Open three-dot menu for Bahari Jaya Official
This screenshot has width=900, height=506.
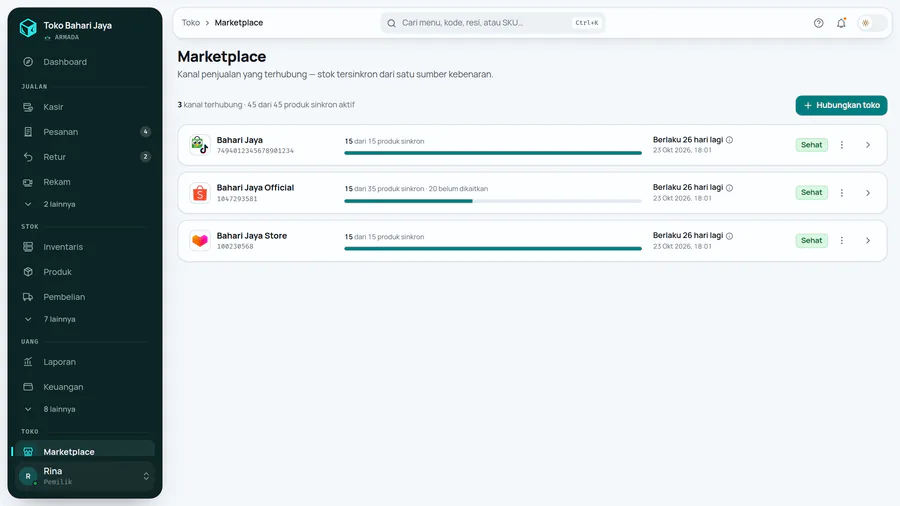pos(841,193)
